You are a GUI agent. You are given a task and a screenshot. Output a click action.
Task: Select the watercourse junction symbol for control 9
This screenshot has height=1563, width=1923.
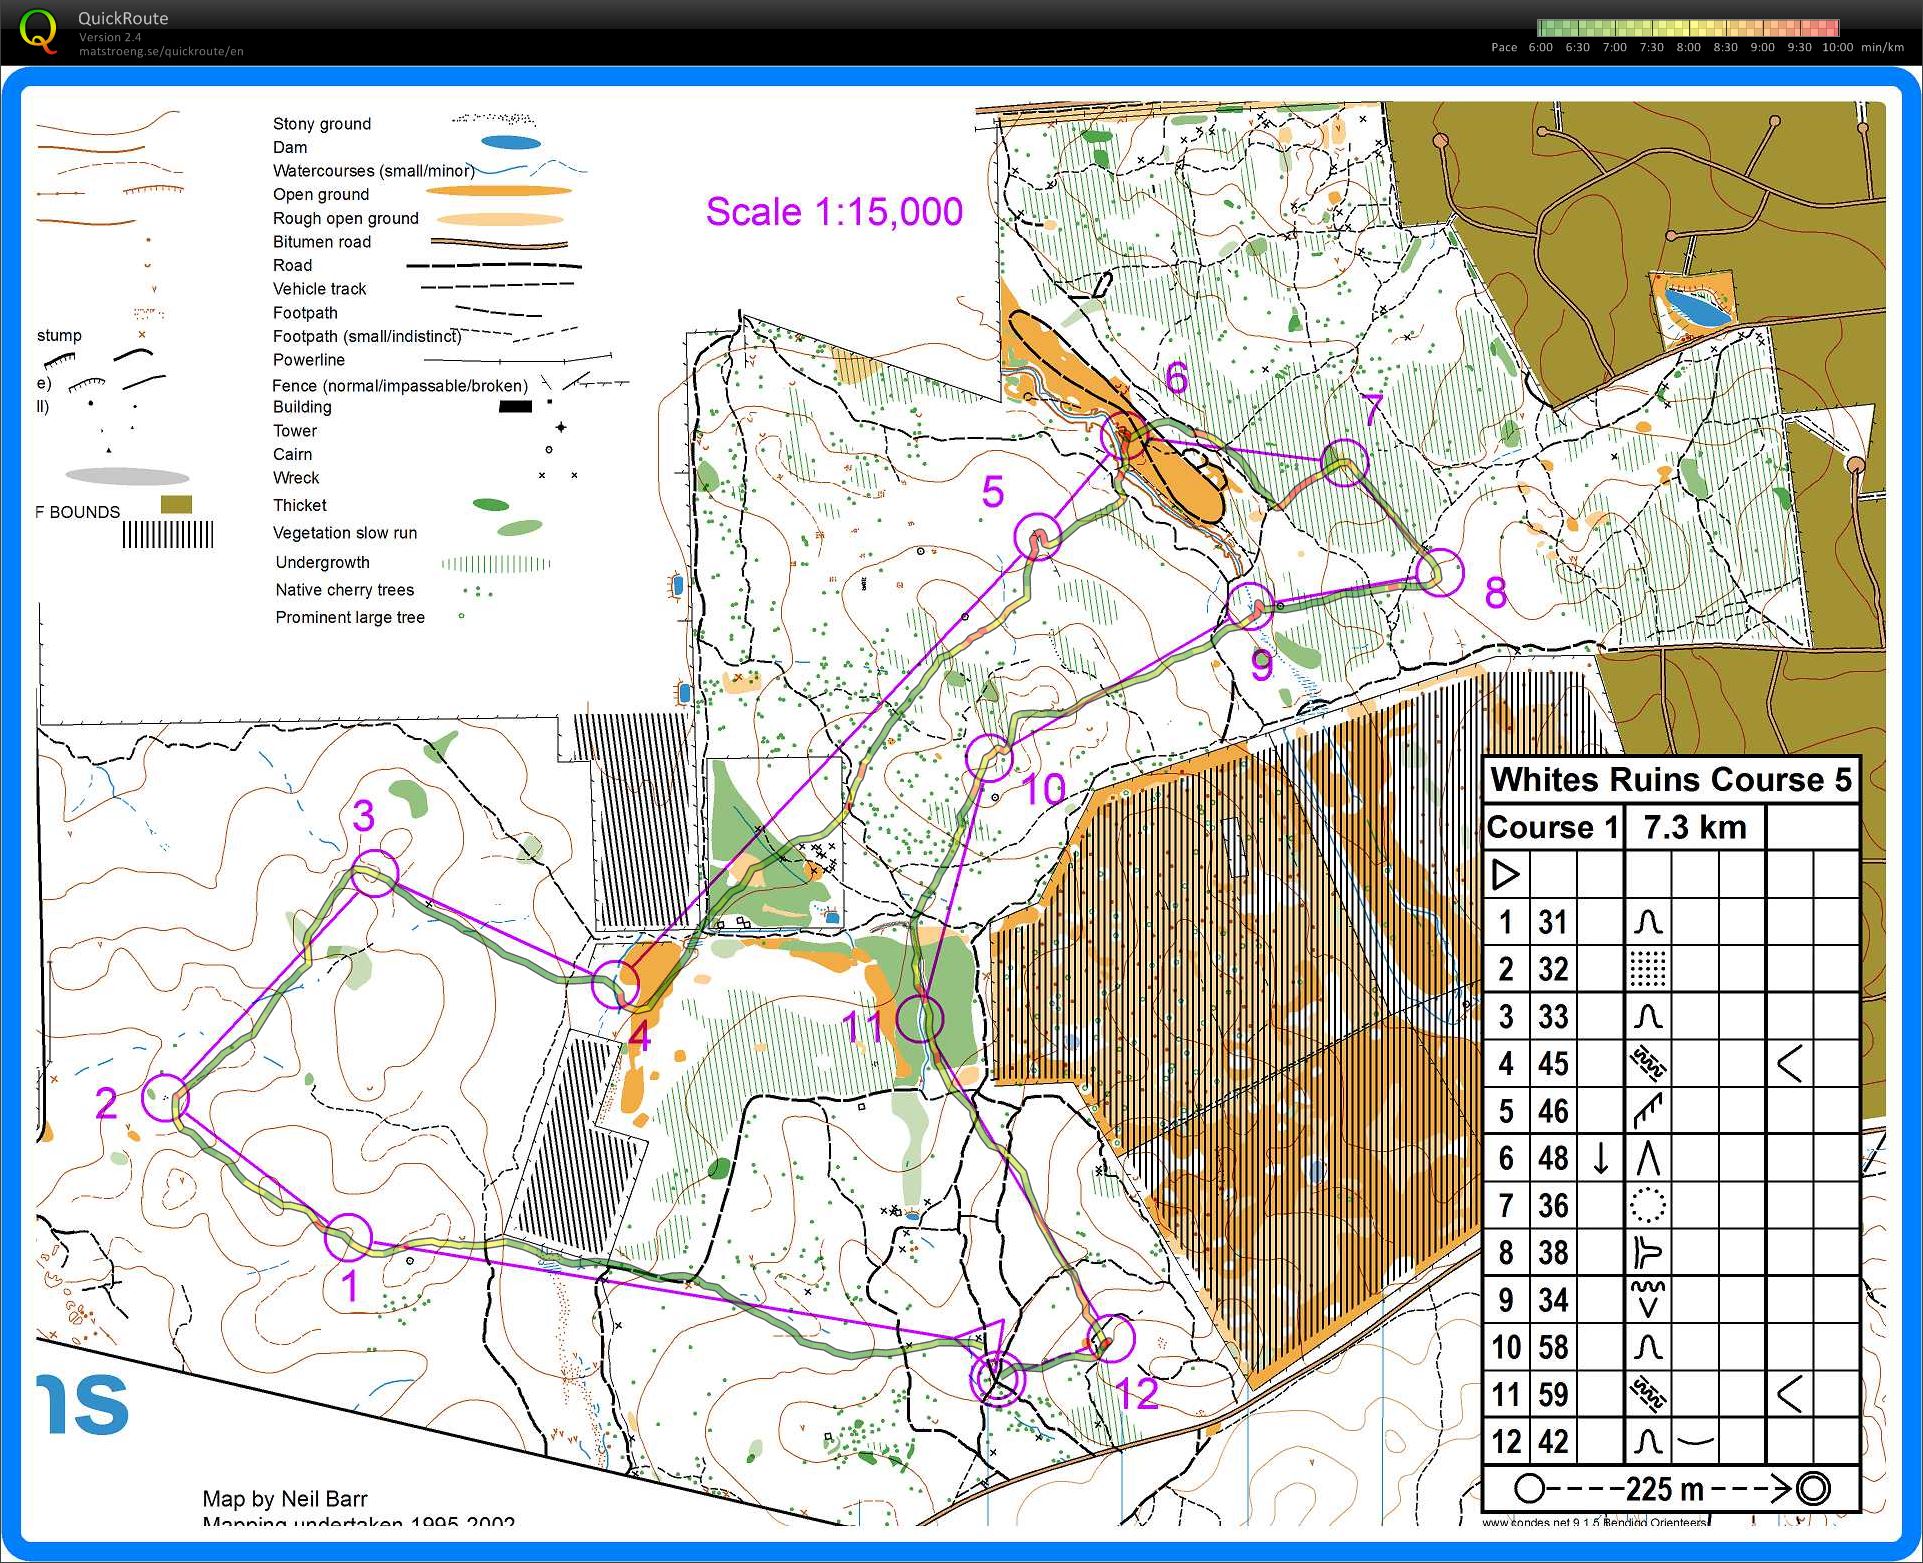[x=1646, y=1299]
